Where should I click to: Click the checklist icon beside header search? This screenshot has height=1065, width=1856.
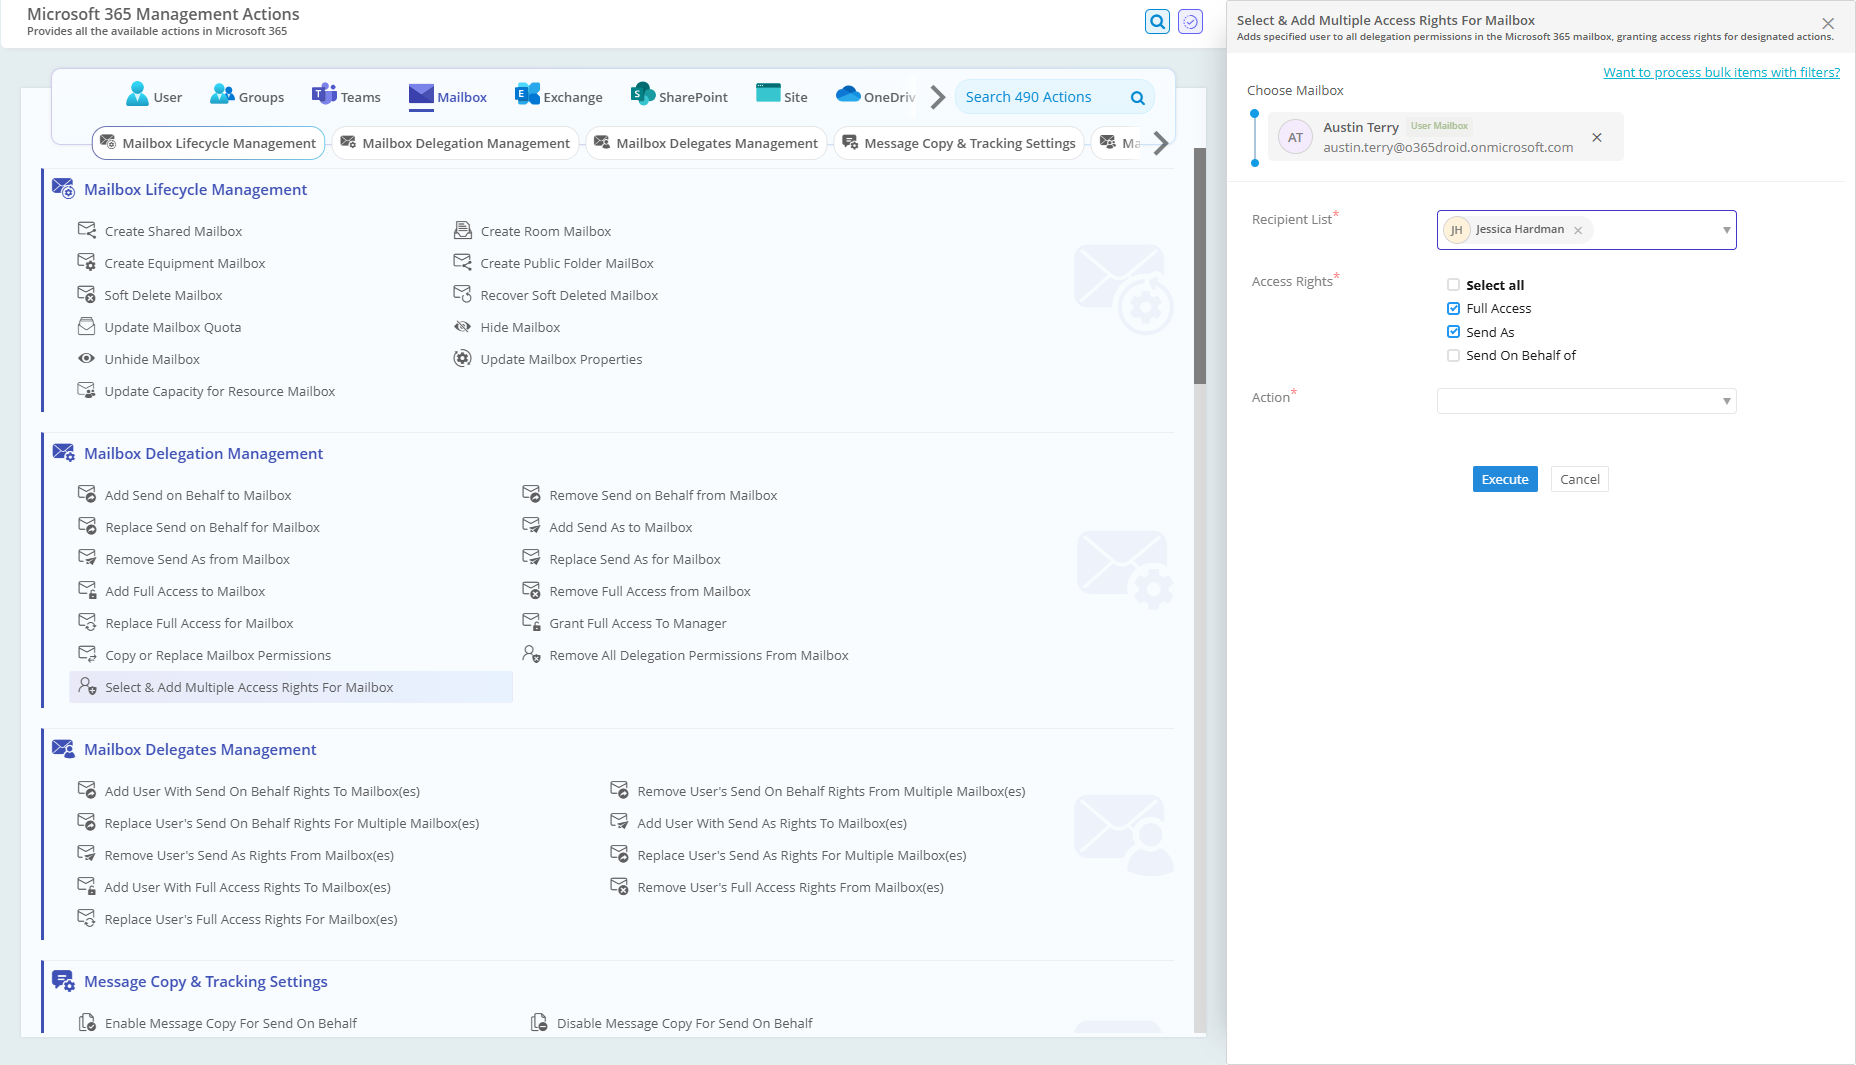(1190, 21)
